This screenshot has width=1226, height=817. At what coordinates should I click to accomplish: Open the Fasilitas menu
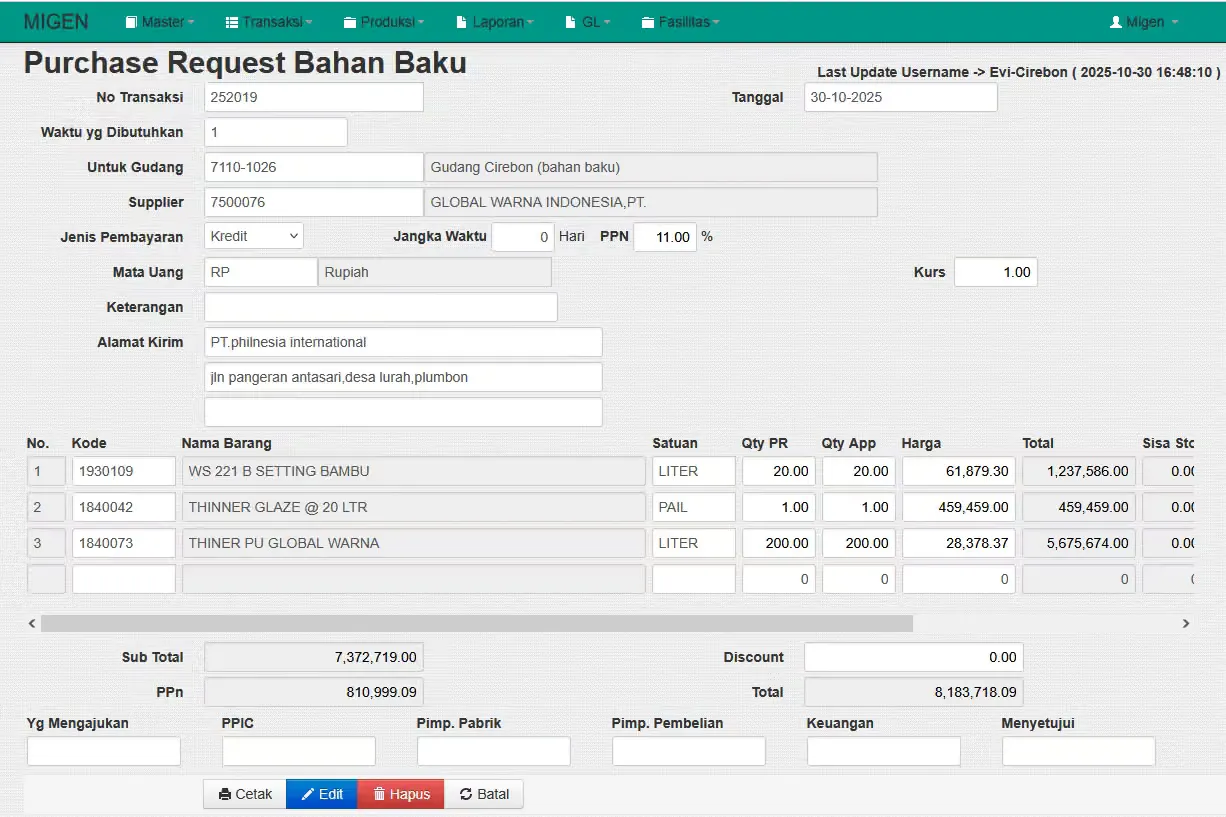(681, 22)
